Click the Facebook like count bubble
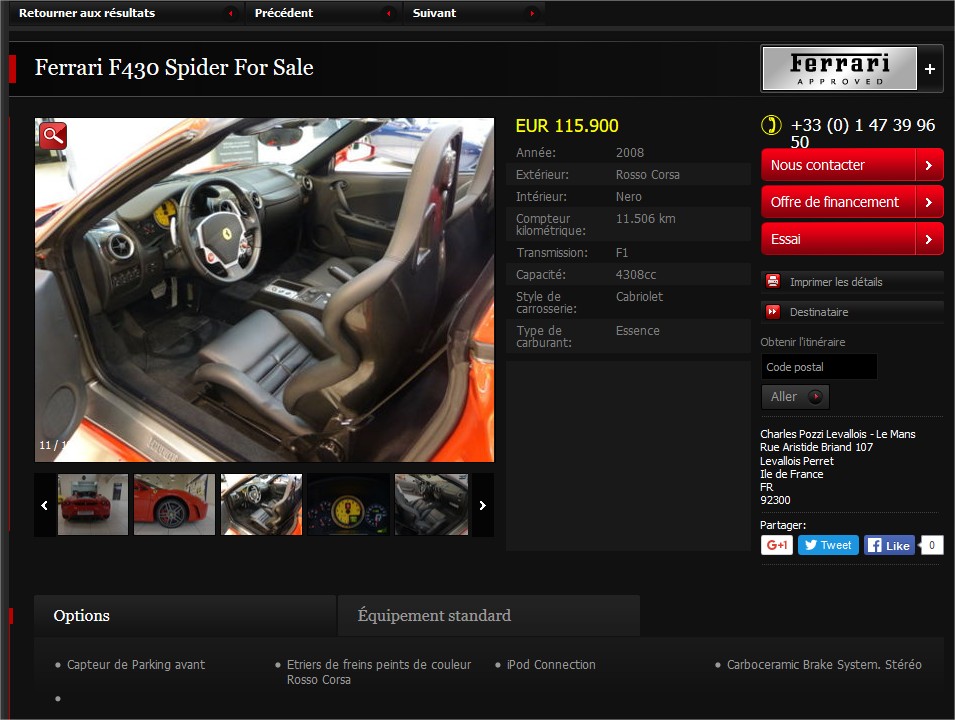Screen dimensions: 955x720 click(x=931, y=545)
